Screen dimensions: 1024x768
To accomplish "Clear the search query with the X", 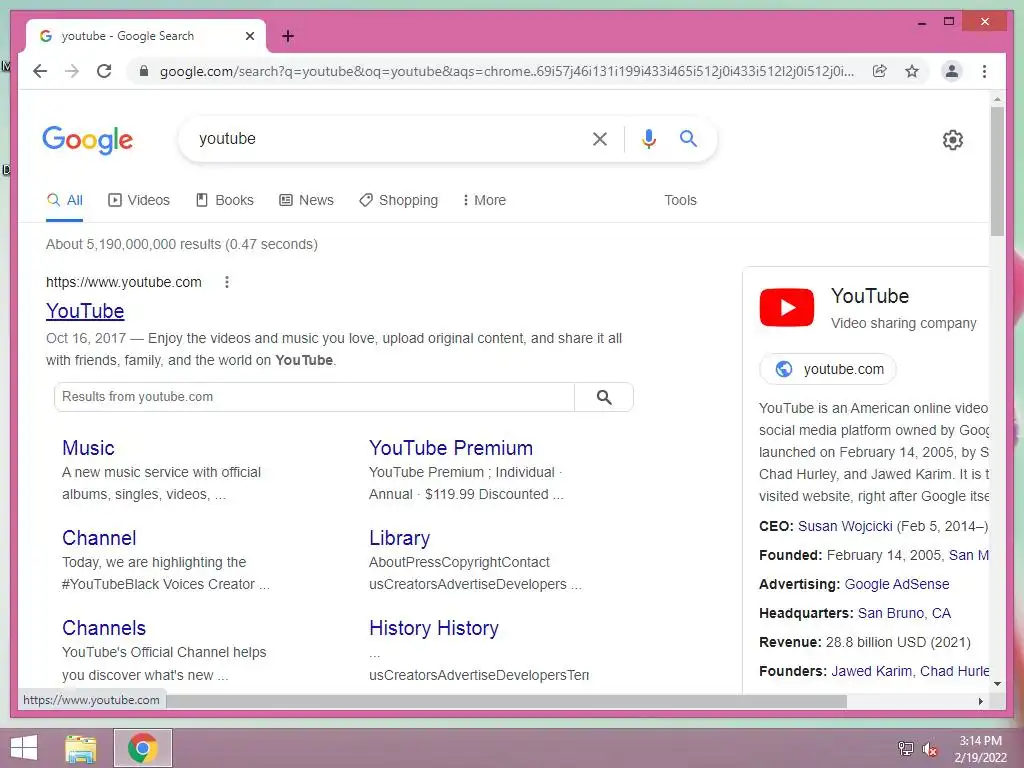I will [600, 138].
